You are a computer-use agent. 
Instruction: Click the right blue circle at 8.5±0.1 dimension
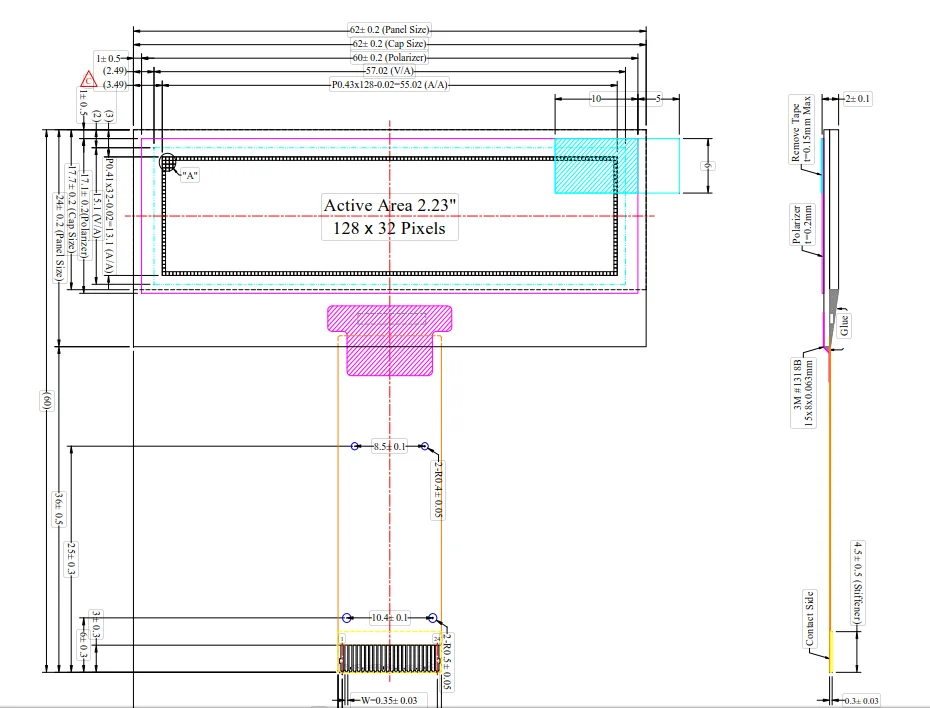click(423, 446)
